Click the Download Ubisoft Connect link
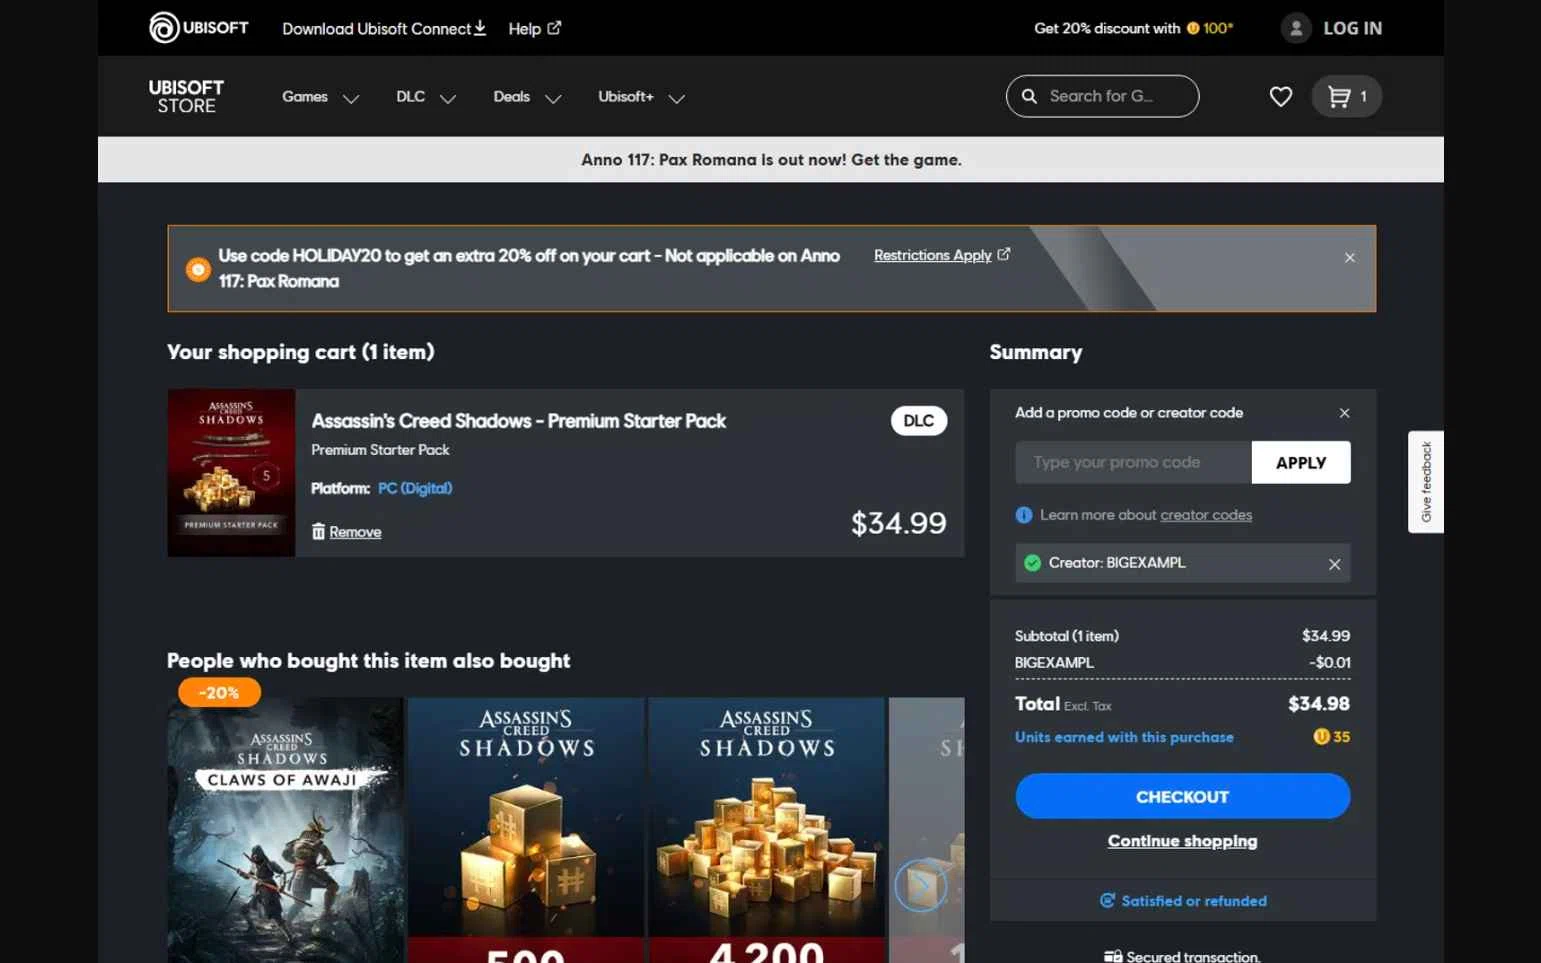 [x=384, y=28]
